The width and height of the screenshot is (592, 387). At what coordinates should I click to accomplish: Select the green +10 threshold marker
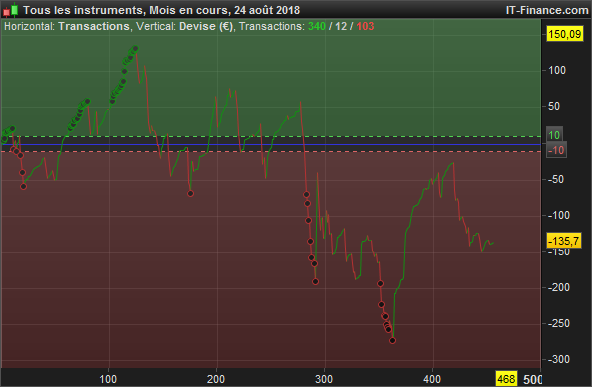pyautogui.click(x=554, y=135)
